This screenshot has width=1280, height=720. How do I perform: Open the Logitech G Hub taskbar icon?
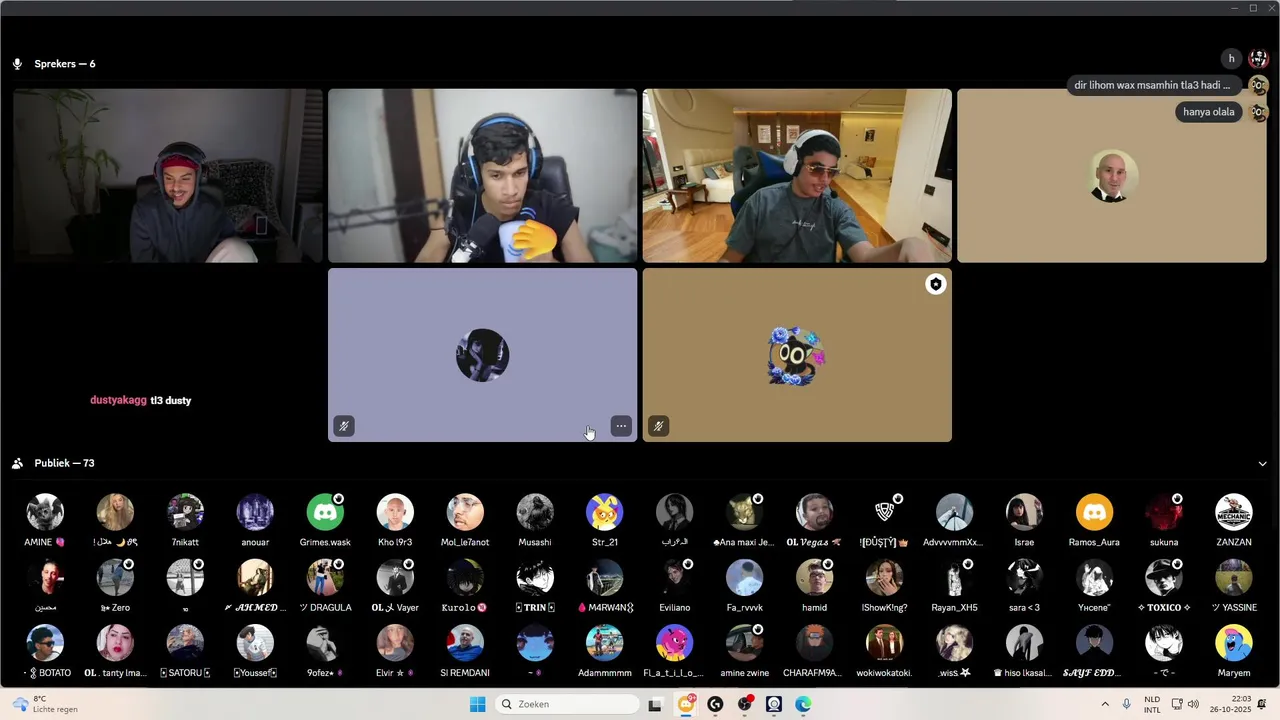[715, 704]
